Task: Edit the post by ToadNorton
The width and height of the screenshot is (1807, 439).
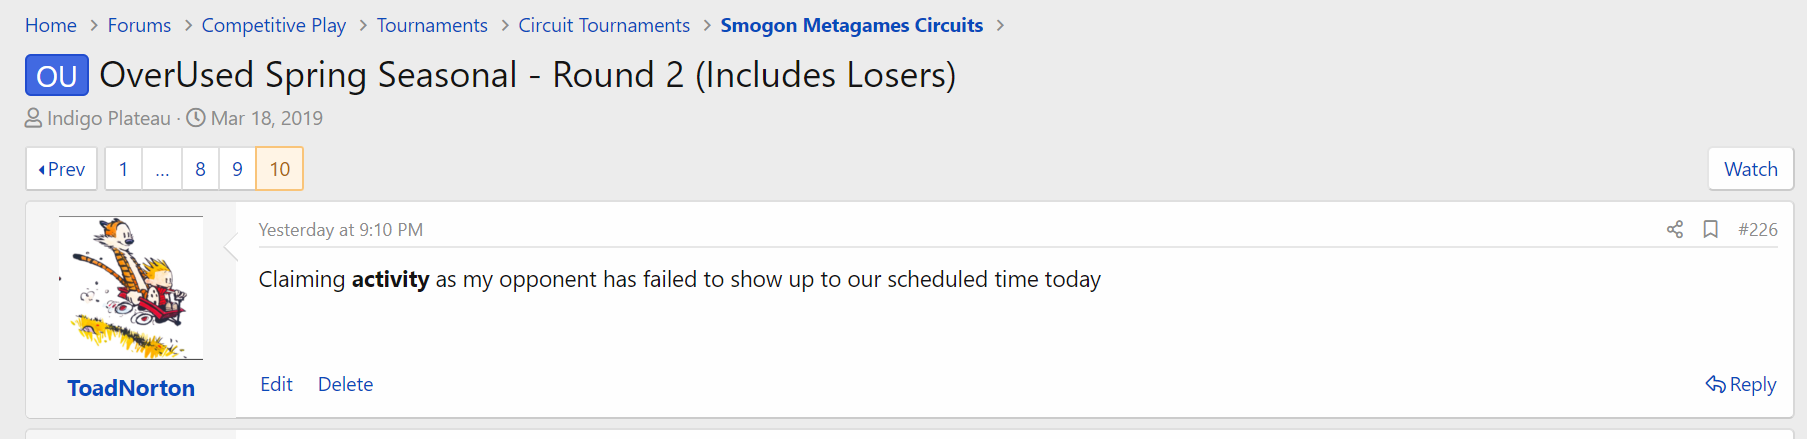Action: pos(276,385)
